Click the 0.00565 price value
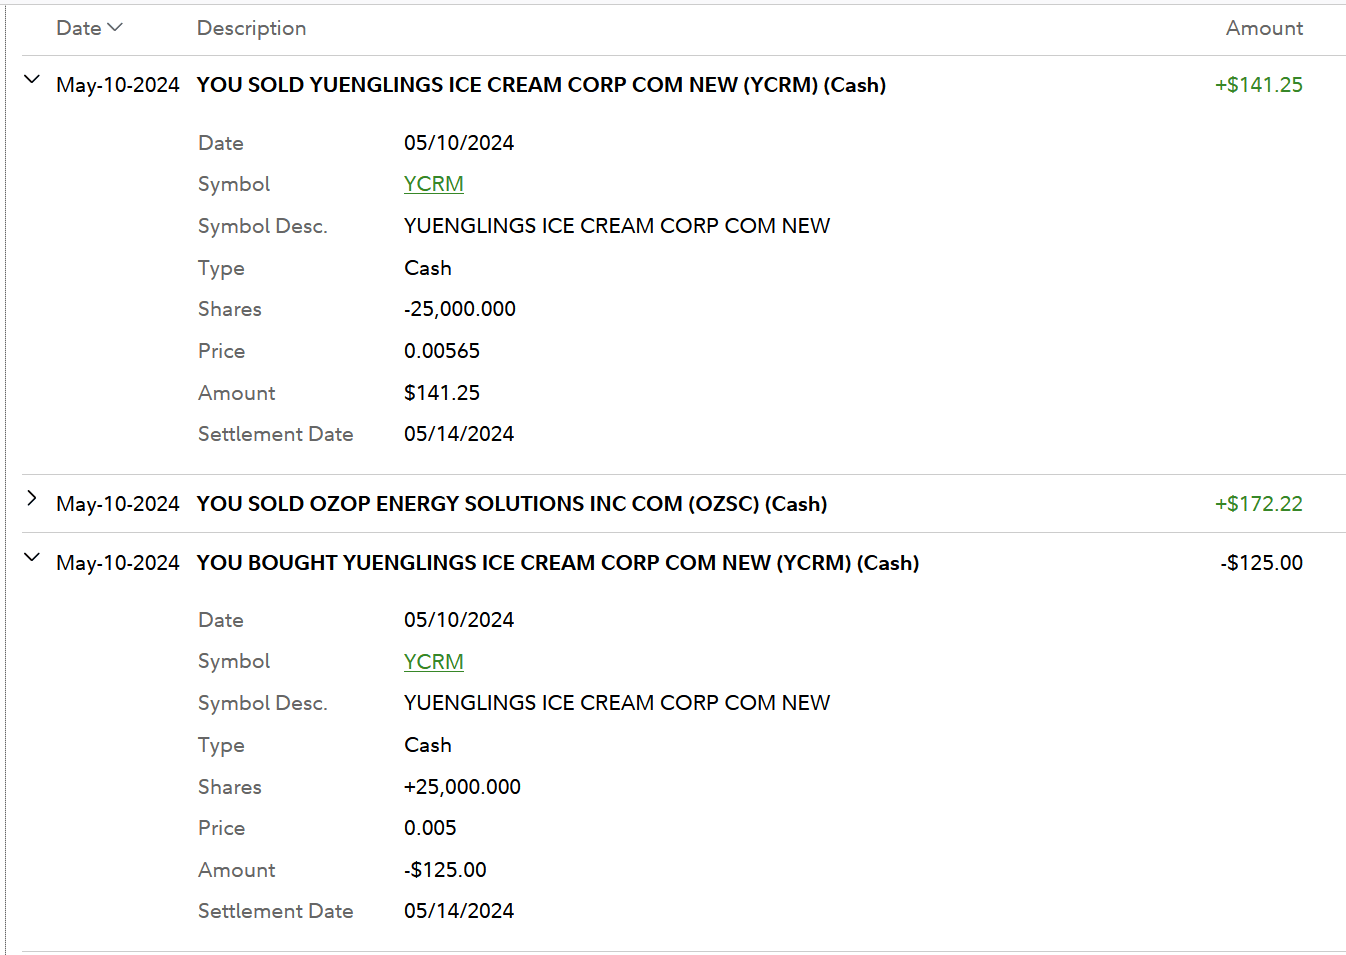 (x=441, y=351)
